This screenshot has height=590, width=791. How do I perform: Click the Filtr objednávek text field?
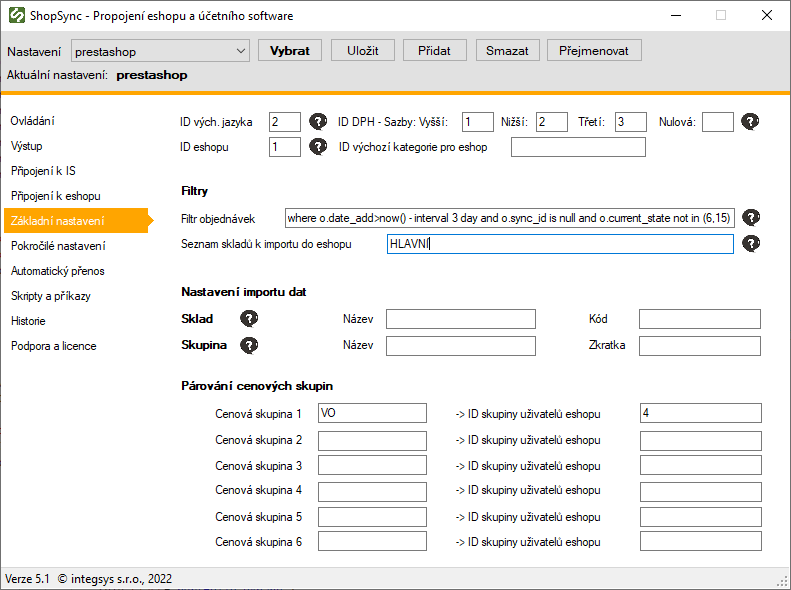click(x=509, y=218)
